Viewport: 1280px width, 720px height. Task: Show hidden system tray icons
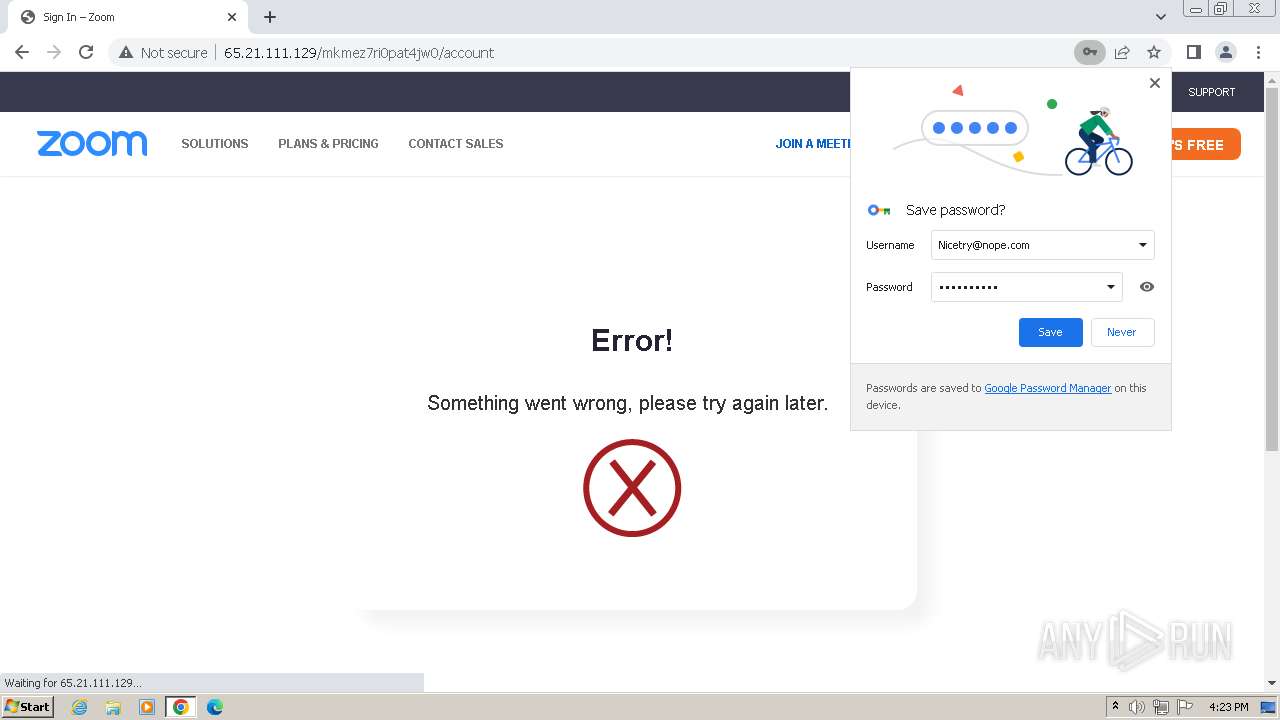[1115, 707]
